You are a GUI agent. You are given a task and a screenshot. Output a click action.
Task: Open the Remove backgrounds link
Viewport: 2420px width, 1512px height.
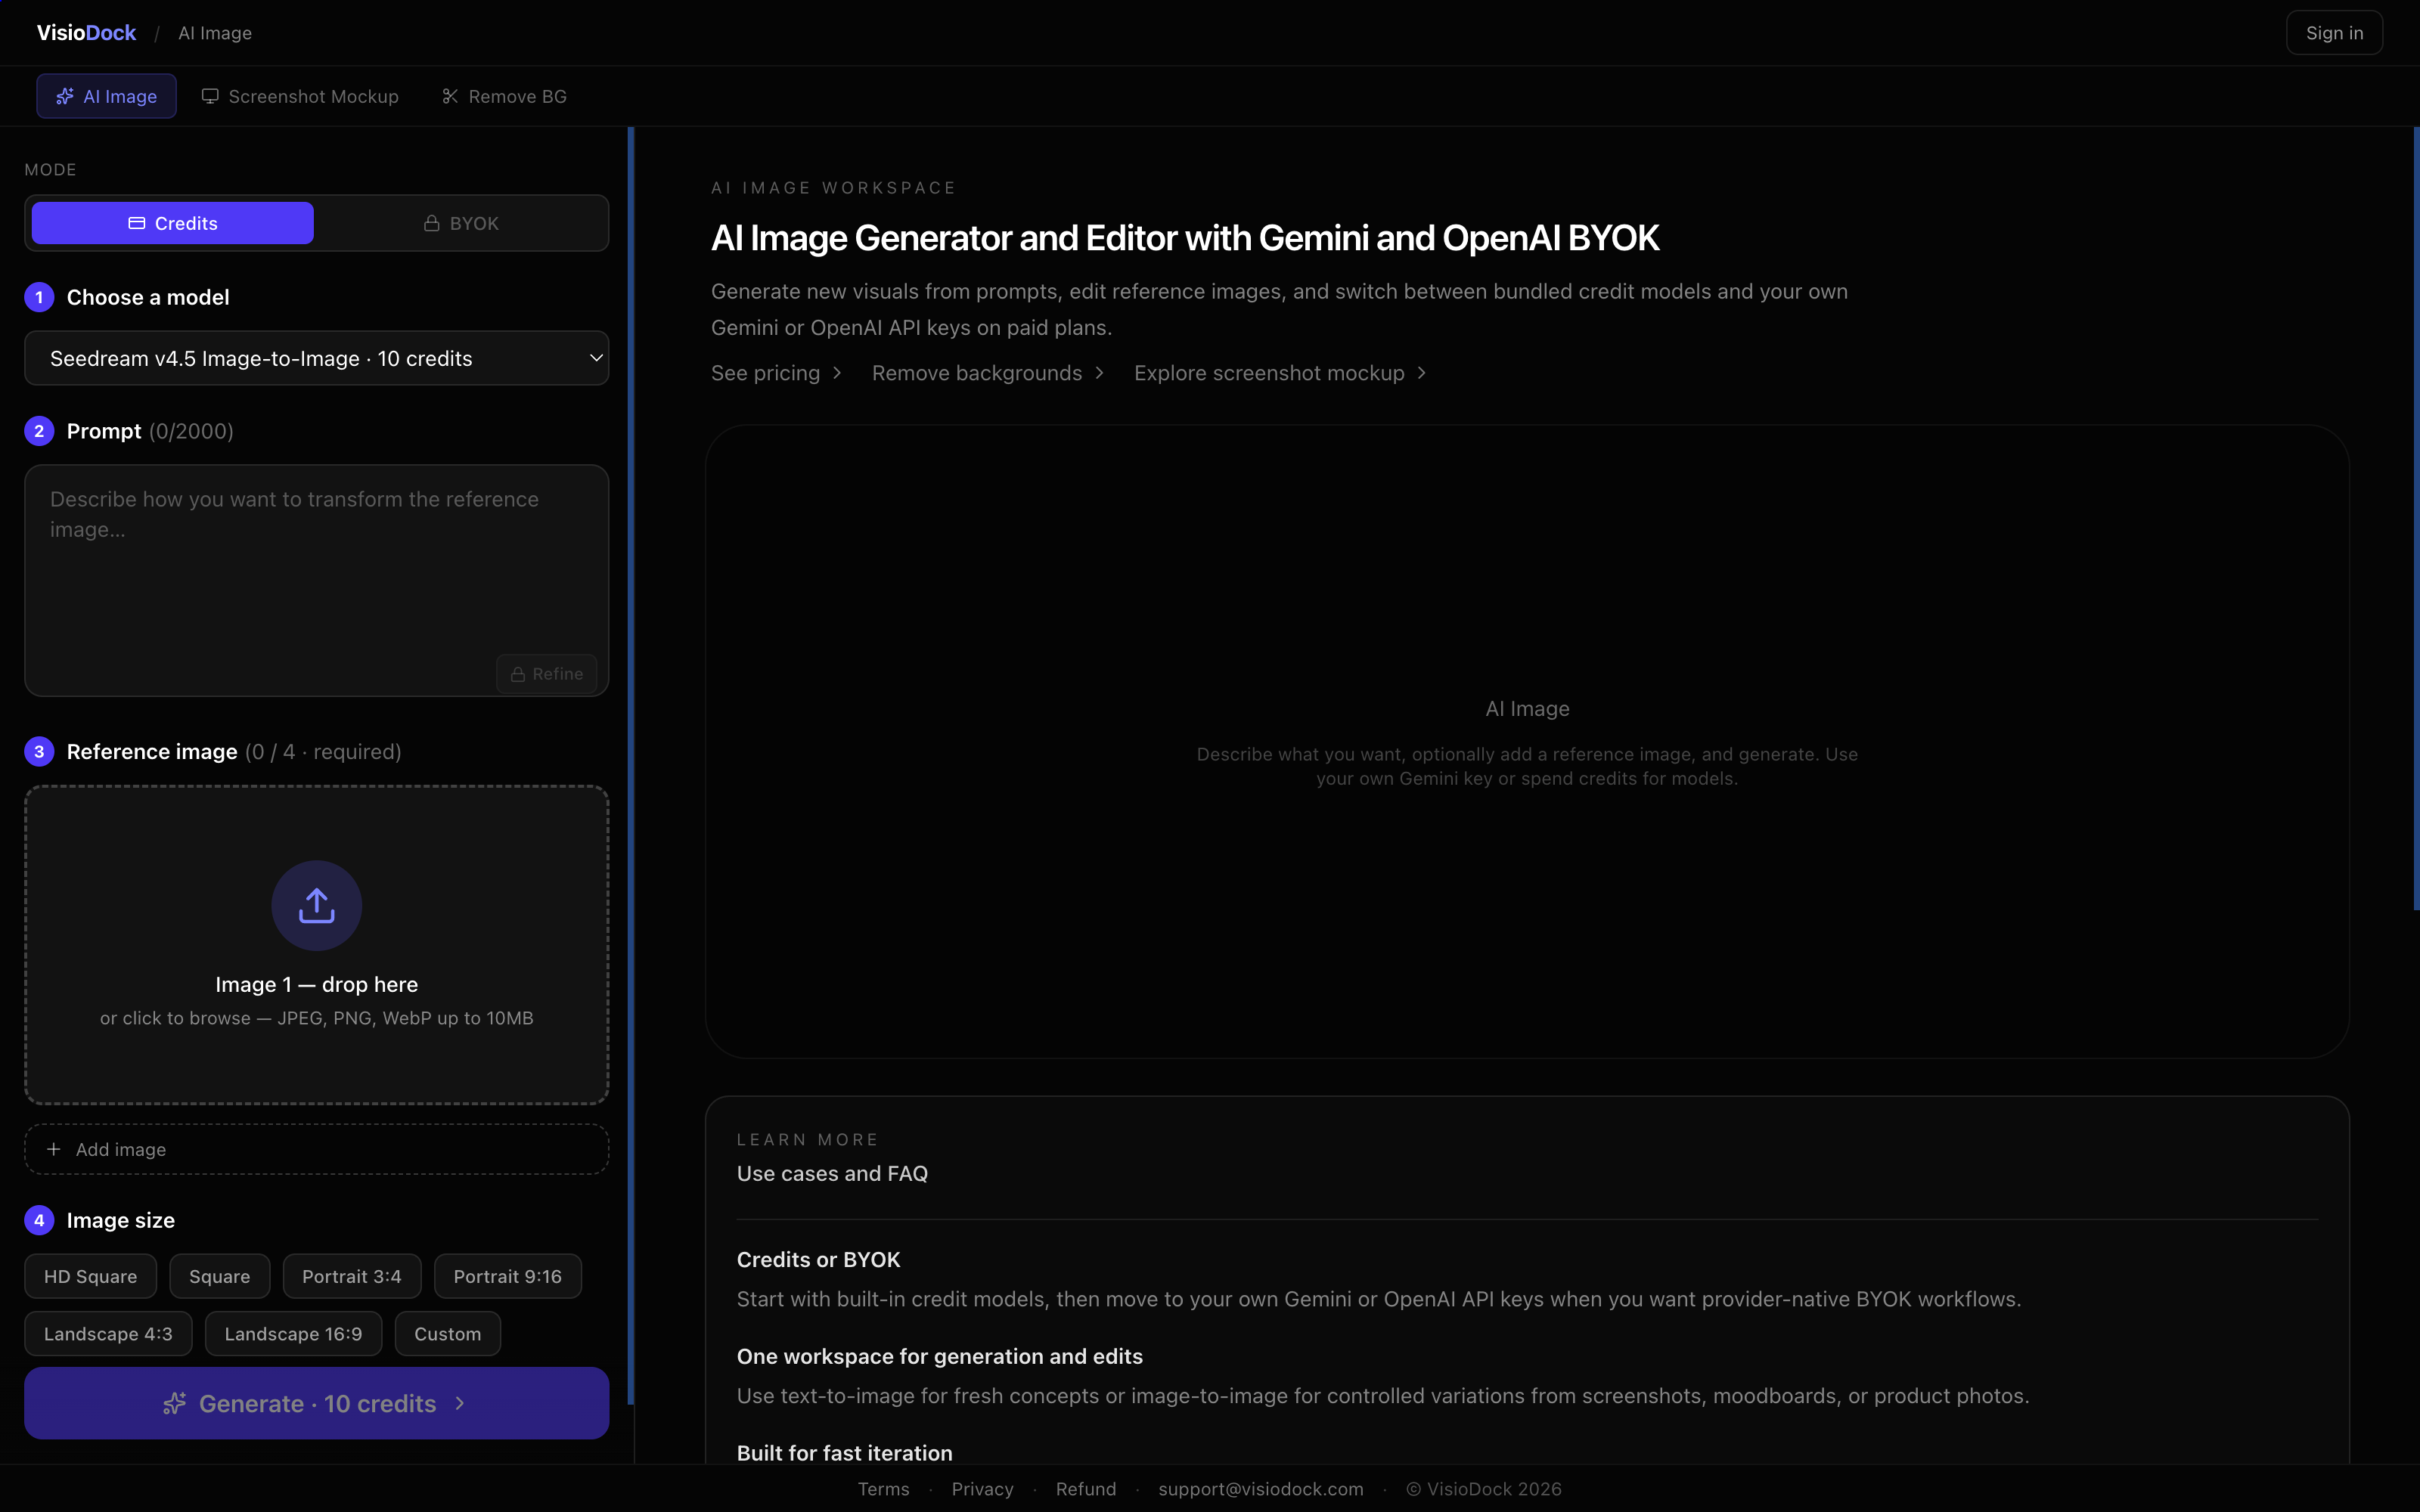tap(989, 373)
